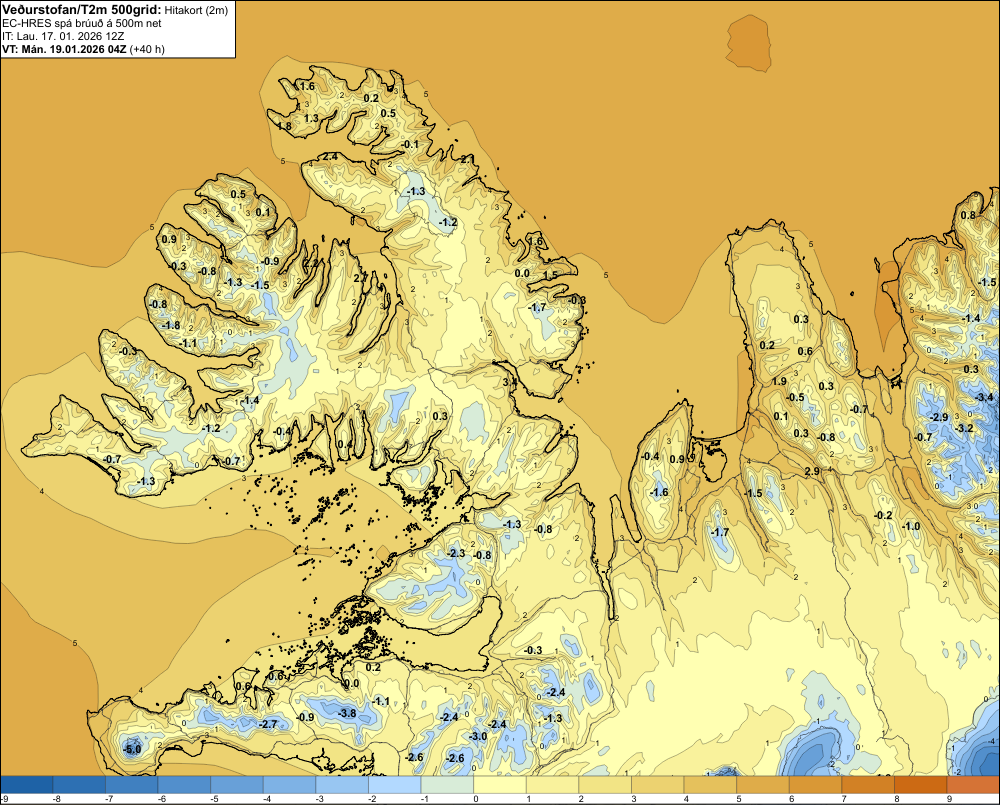Click the legend color between 8 and 9
Image resolution: width=1000 pixels, height=805 pixels.
click(920, 784)
